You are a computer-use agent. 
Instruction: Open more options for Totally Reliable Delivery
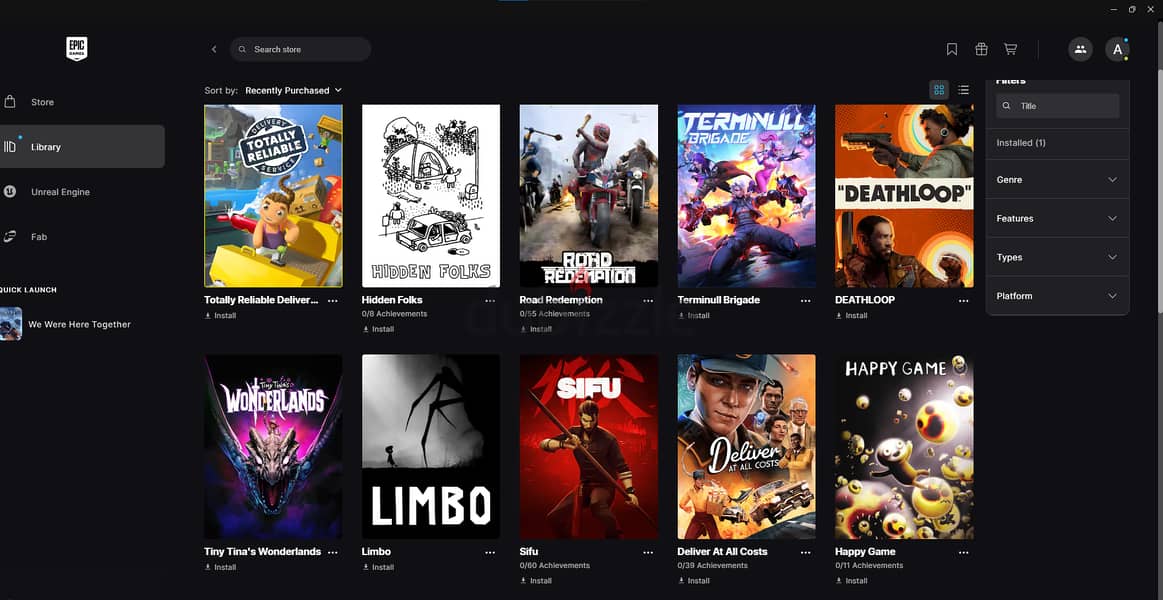tap(332, 300)
